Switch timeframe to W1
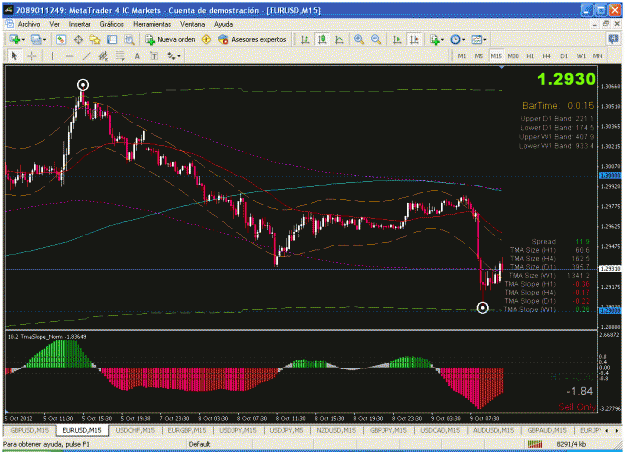The height and width of the screenshot is (452, 625). [581, 56]
